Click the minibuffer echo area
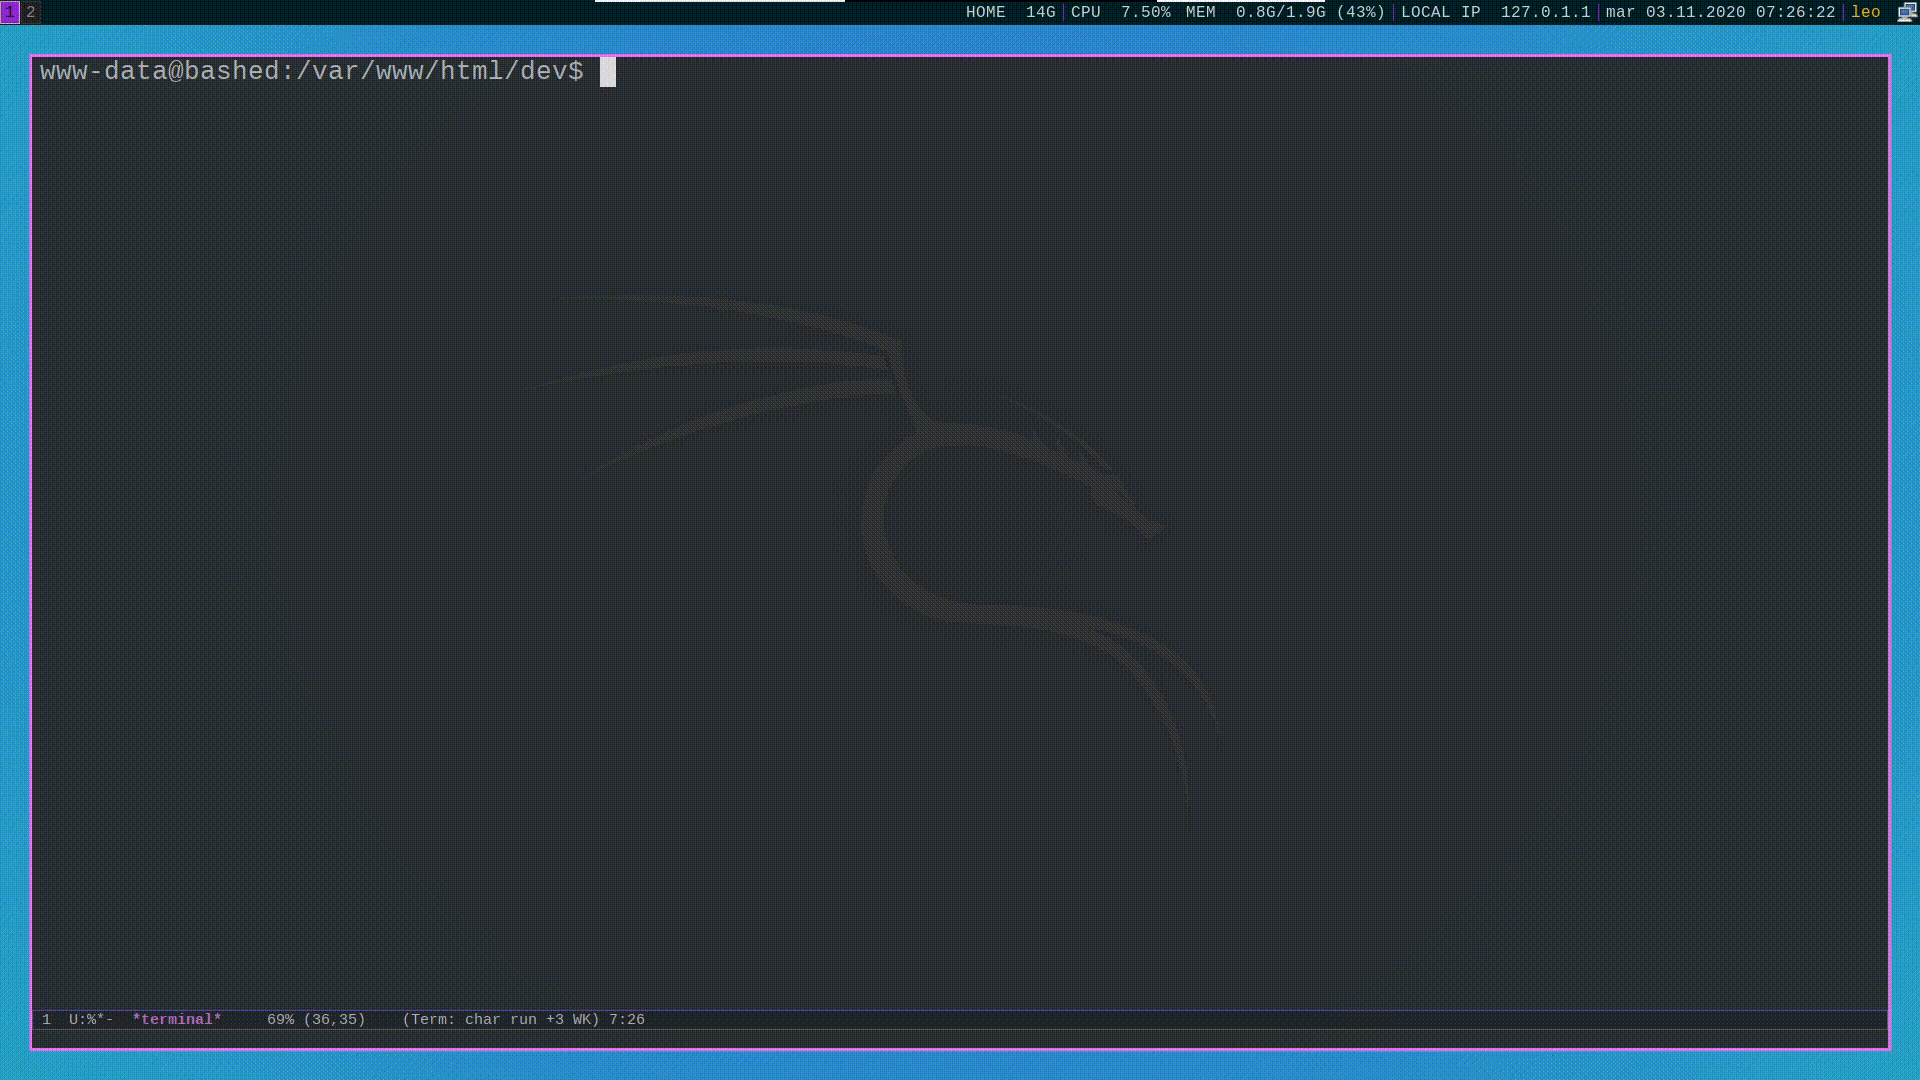1920x1080 pixels. [960, 1039]
